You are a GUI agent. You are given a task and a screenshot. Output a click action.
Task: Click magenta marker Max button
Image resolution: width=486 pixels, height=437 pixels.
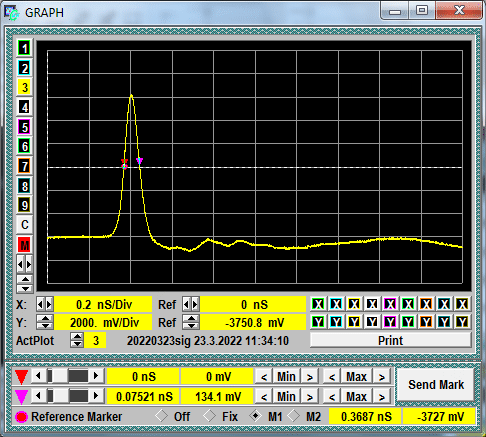pos(356,397)
